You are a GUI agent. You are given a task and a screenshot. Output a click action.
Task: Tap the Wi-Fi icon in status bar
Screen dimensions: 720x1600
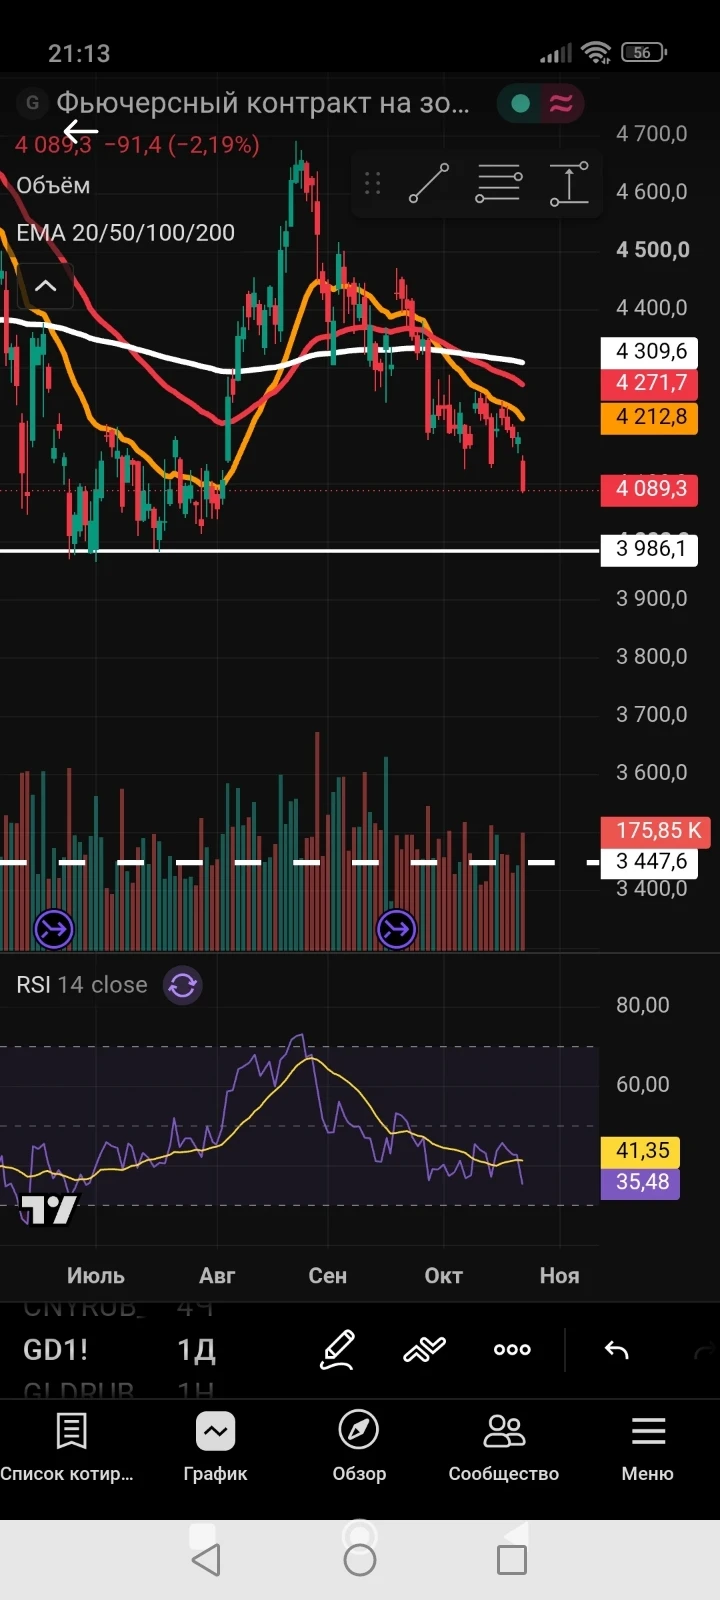(x=597, y=53)
